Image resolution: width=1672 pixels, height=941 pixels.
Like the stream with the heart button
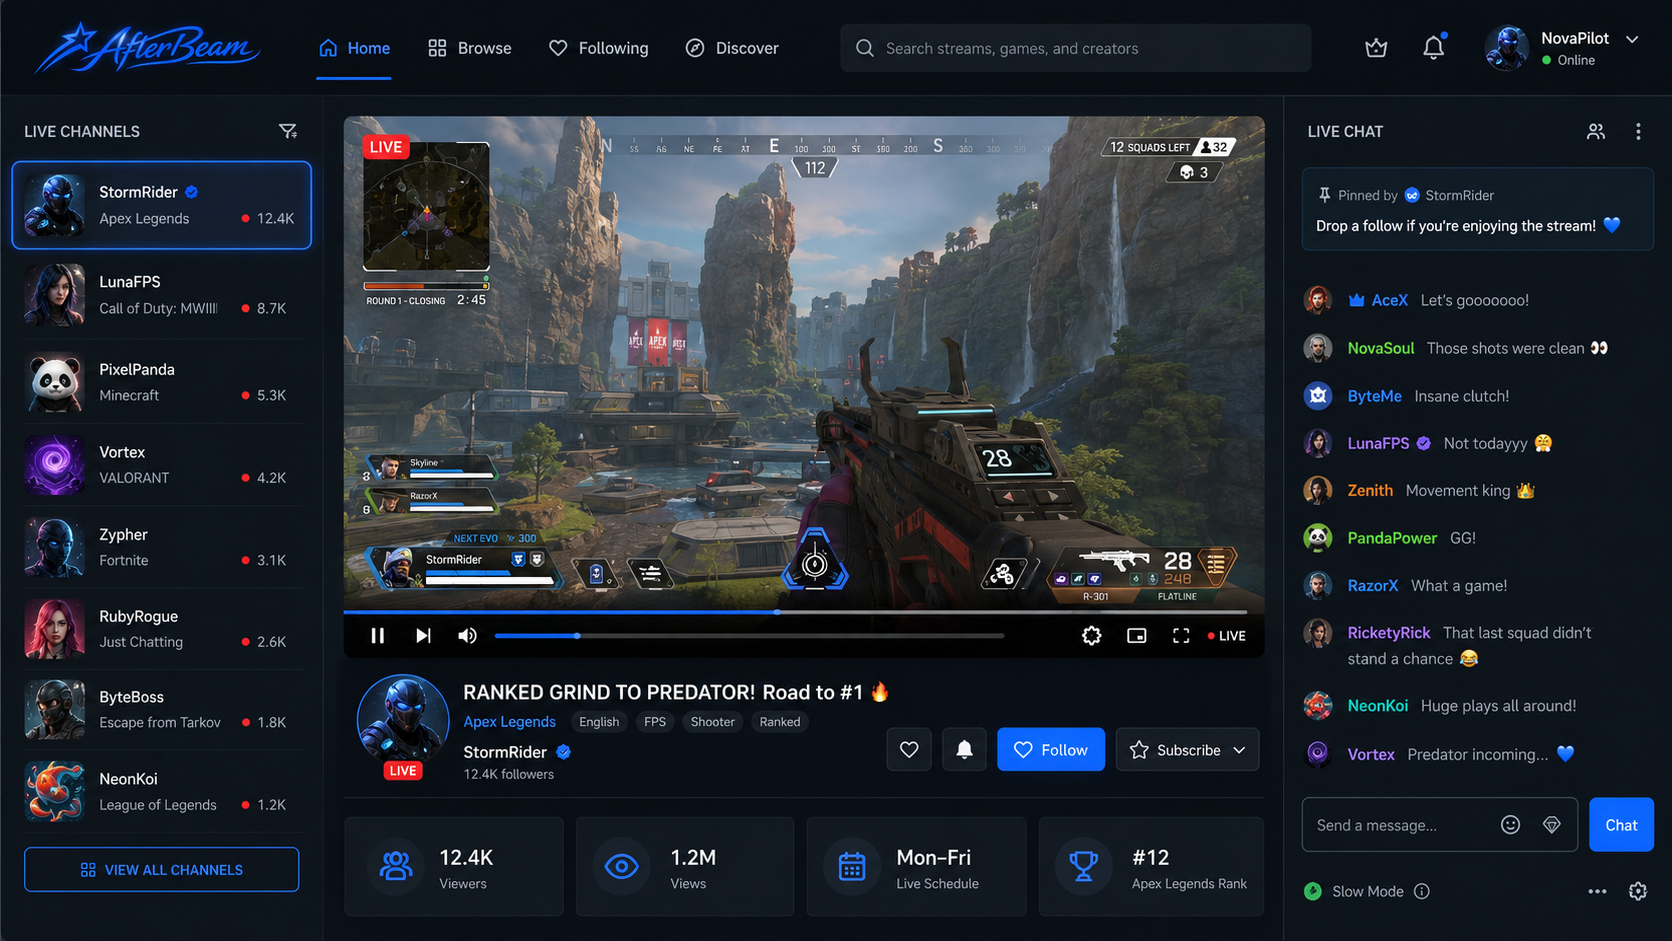pos(909,749)
